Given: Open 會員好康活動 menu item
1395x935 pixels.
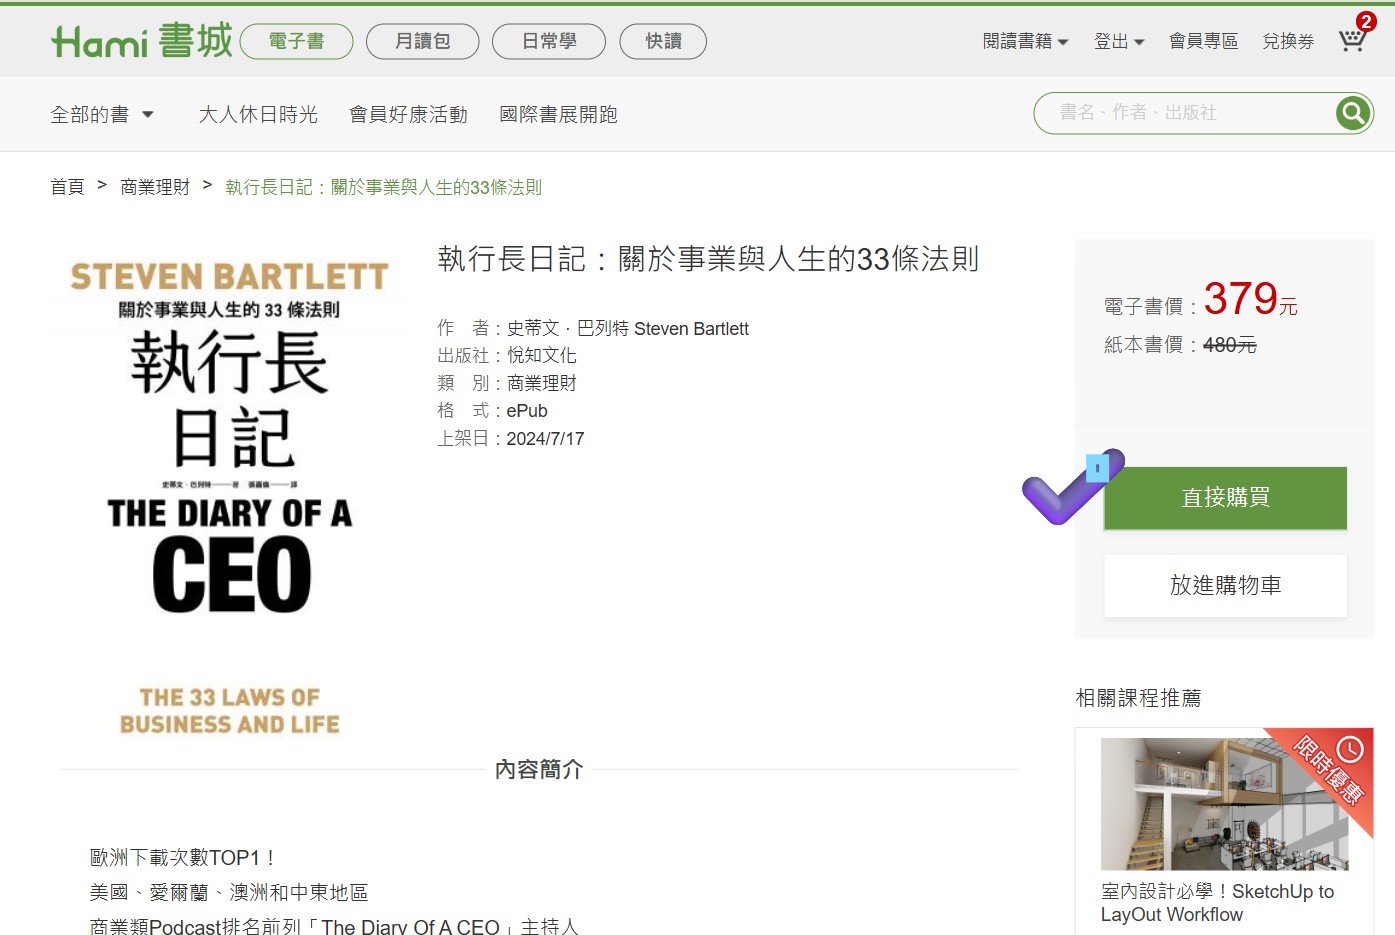Looking at the screenshot, I should pyautogui.click(x=408, y=115).
